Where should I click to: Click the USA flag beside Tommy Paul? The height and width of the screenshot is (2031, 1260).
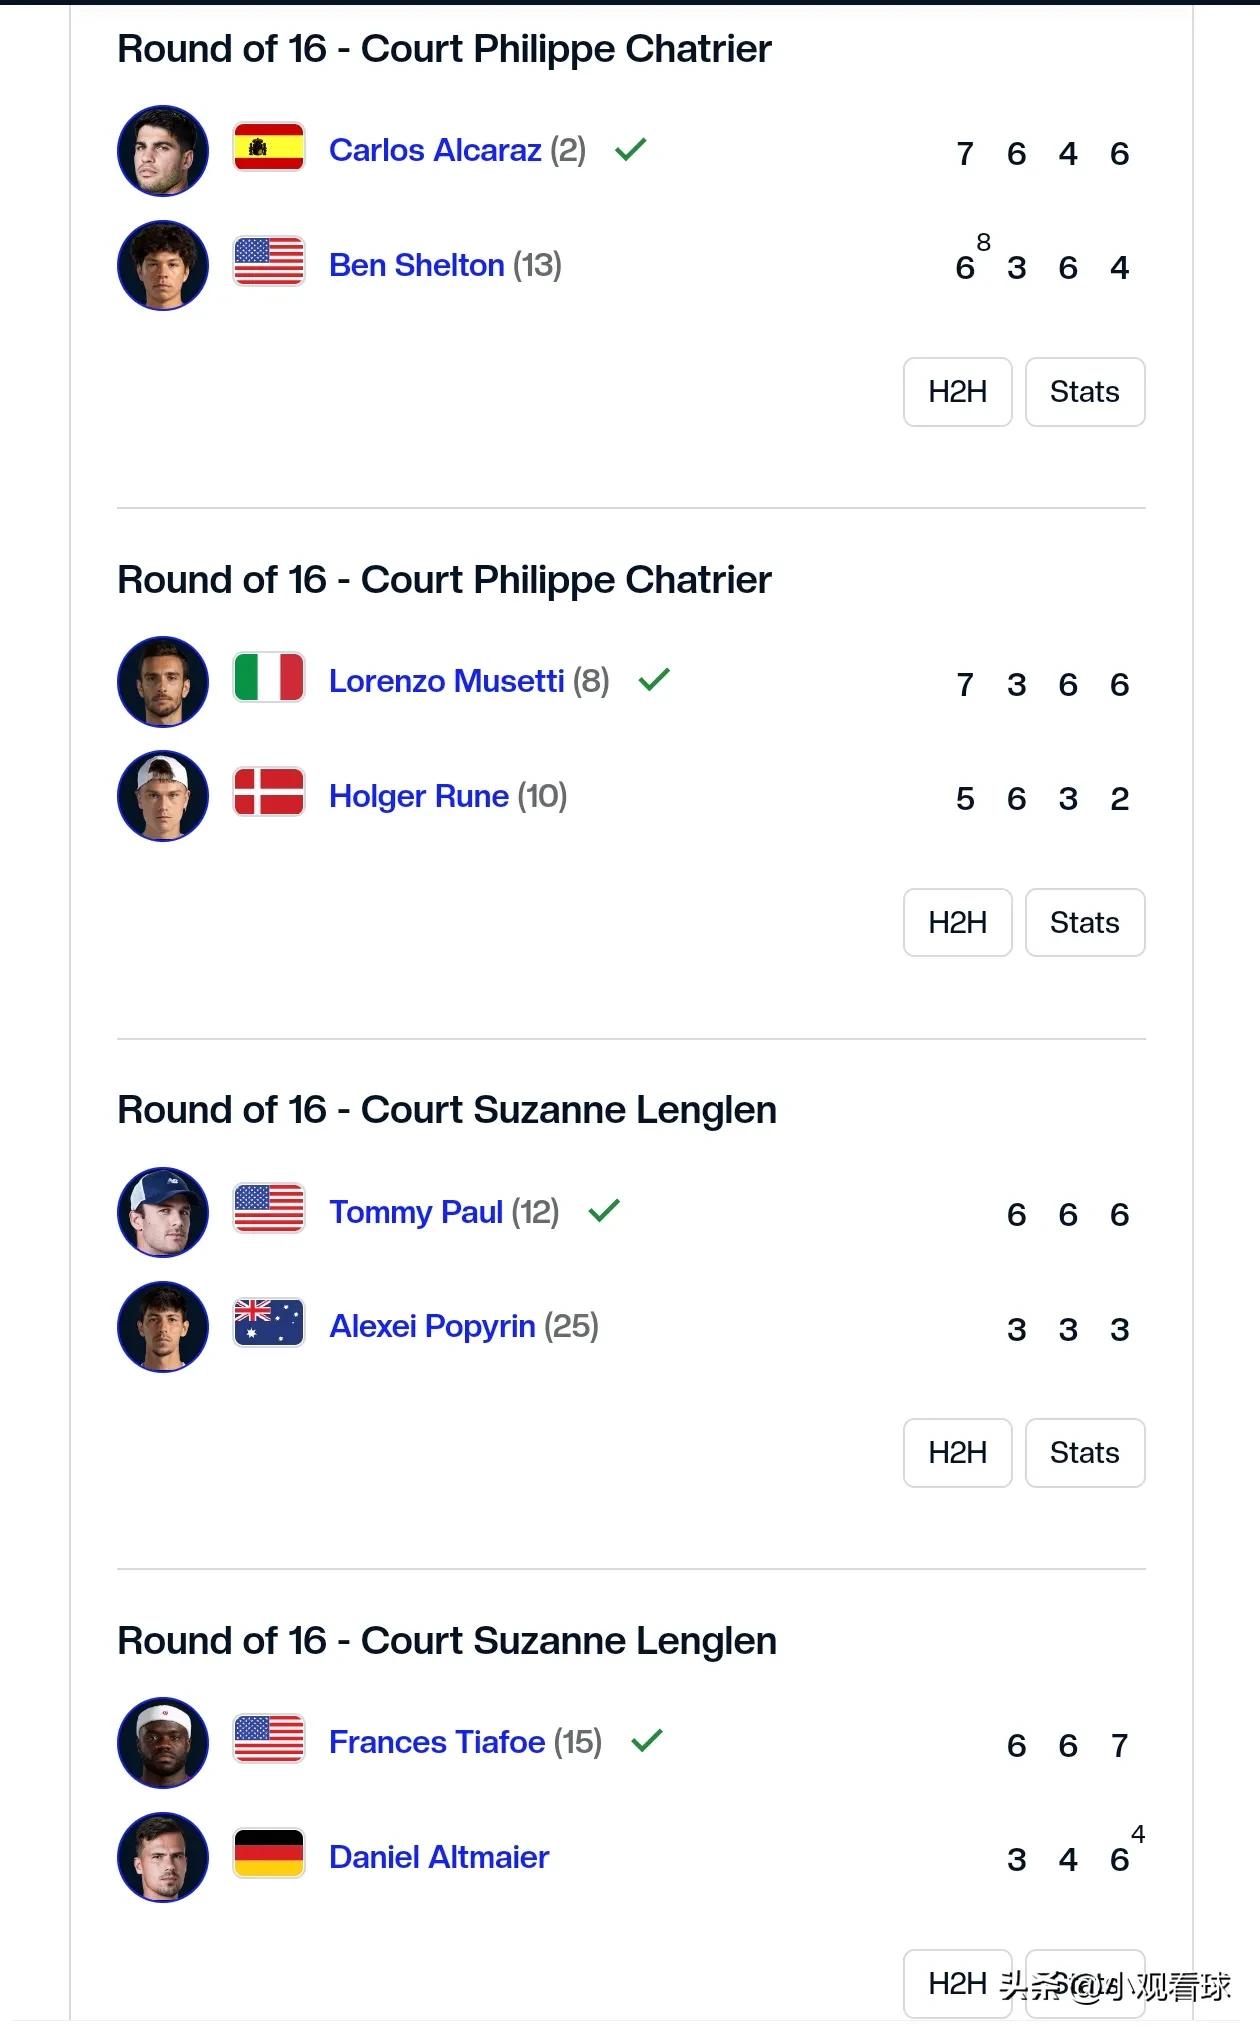coord(269,1209)
